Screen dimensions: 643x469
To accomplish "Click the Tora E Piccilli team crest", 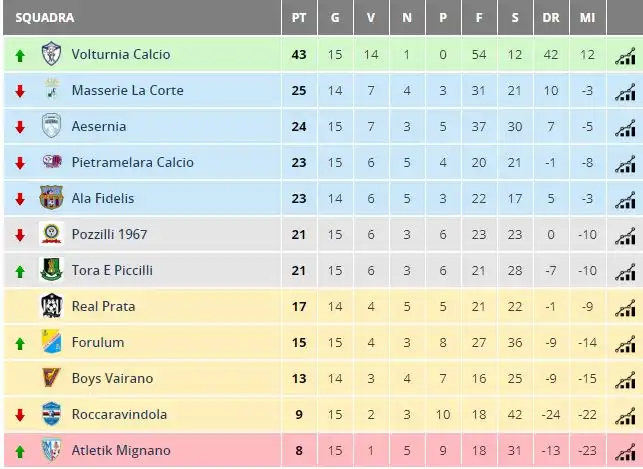I will pyautogui.click(x=51, y=270).
